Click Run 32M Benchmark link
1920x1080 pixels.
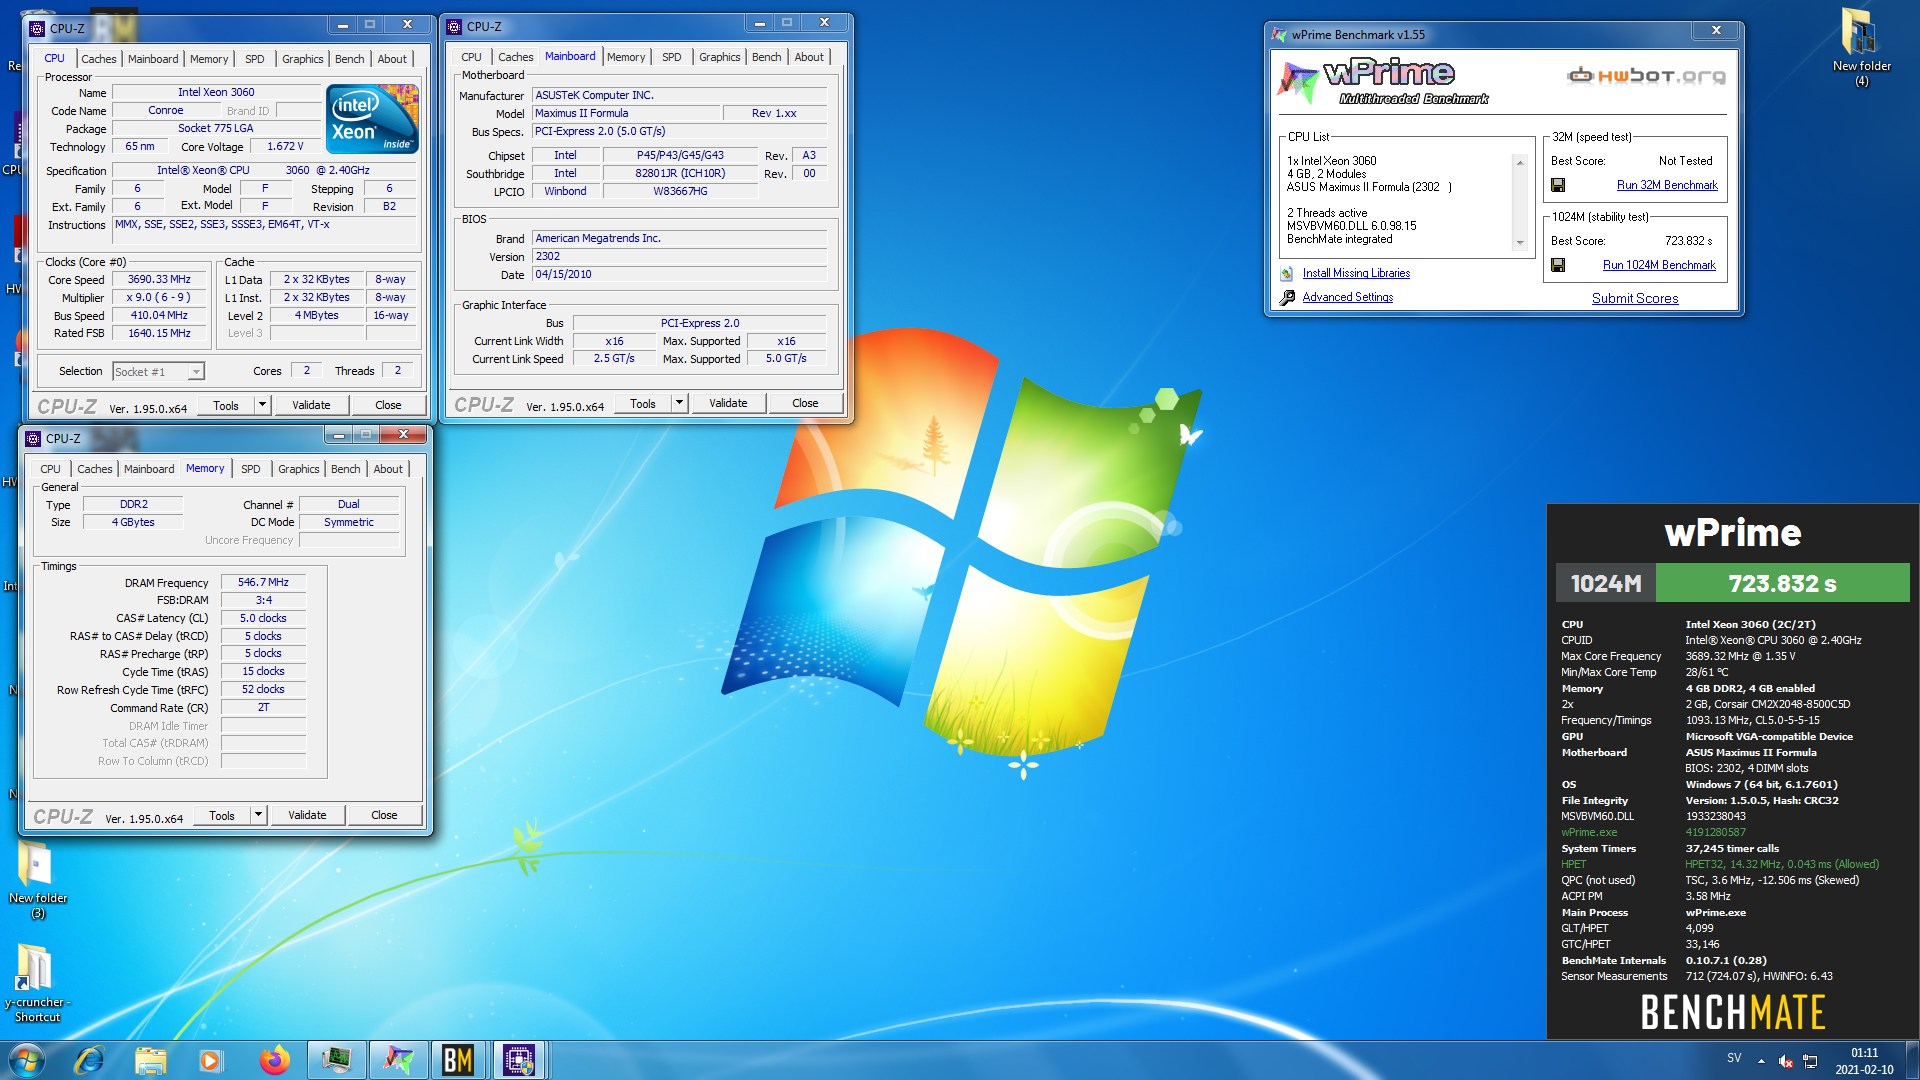tap(1667, 185)
